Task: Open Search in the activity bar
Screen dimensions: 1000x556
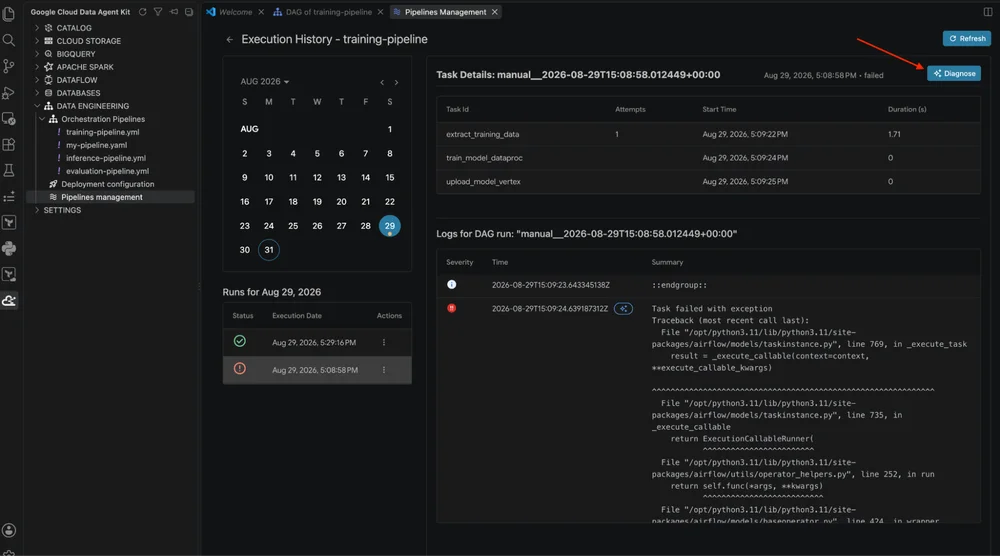Action: tap(9, 40)
